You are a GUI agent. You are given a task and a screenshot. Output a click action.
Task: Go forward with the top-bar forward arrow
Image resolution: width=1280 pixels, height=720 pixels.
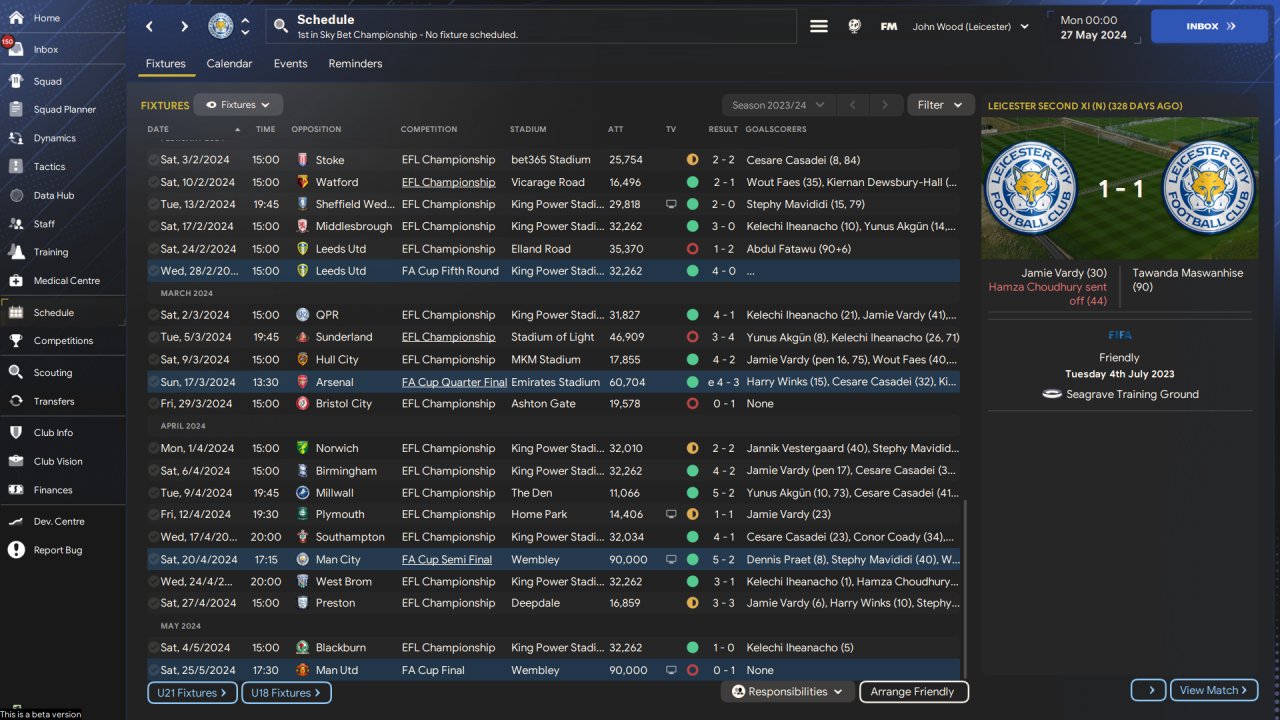(184, 26)
